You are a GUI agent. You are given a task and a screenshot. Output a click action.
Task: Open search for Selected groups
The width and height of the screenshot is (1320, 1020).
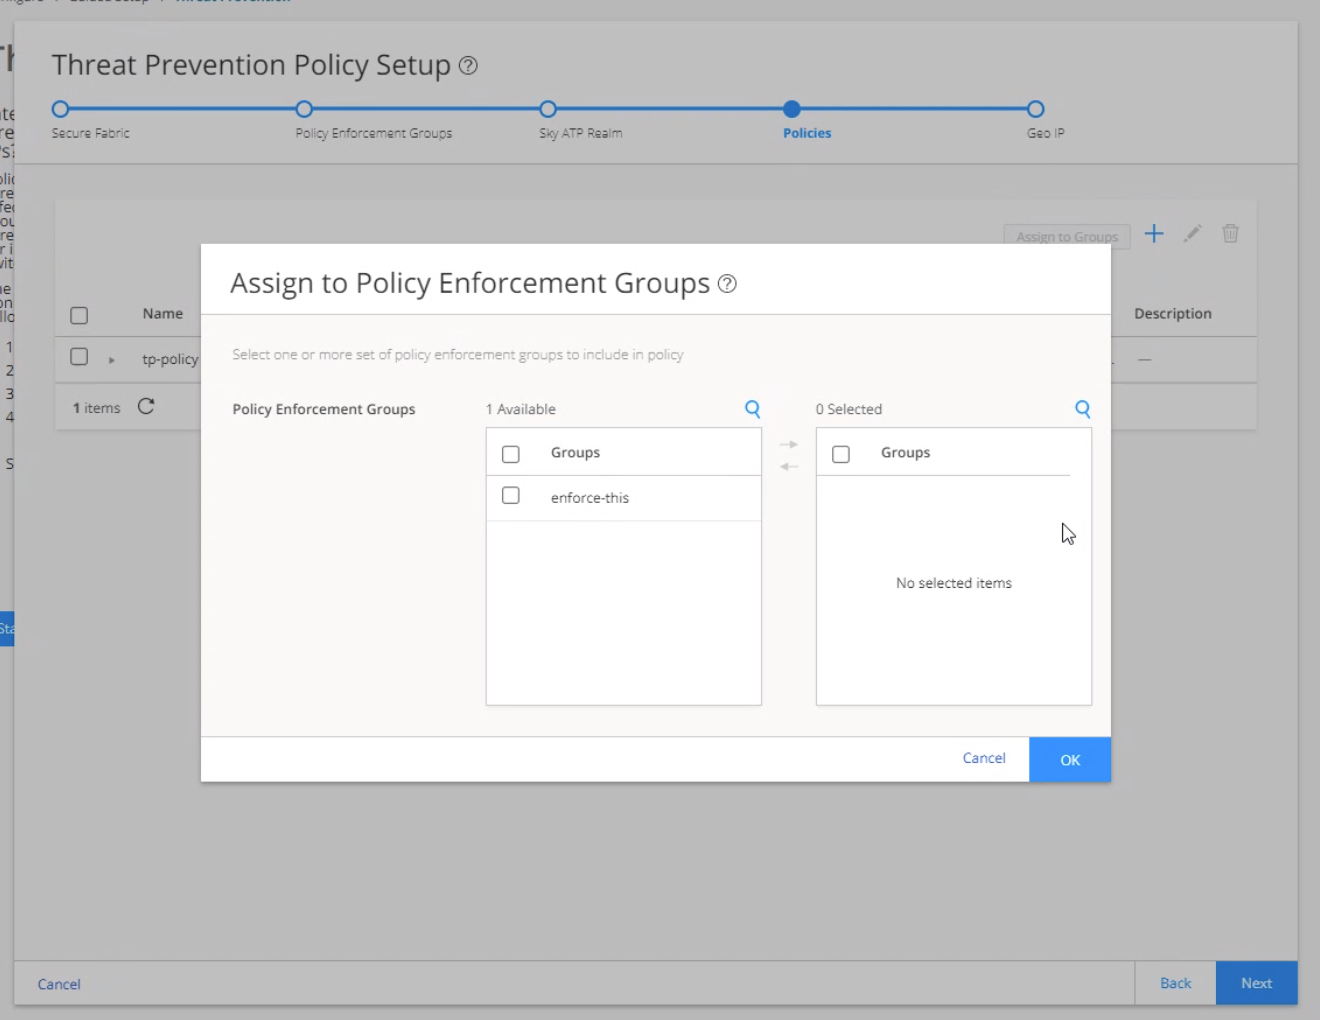pos(1082,409)
